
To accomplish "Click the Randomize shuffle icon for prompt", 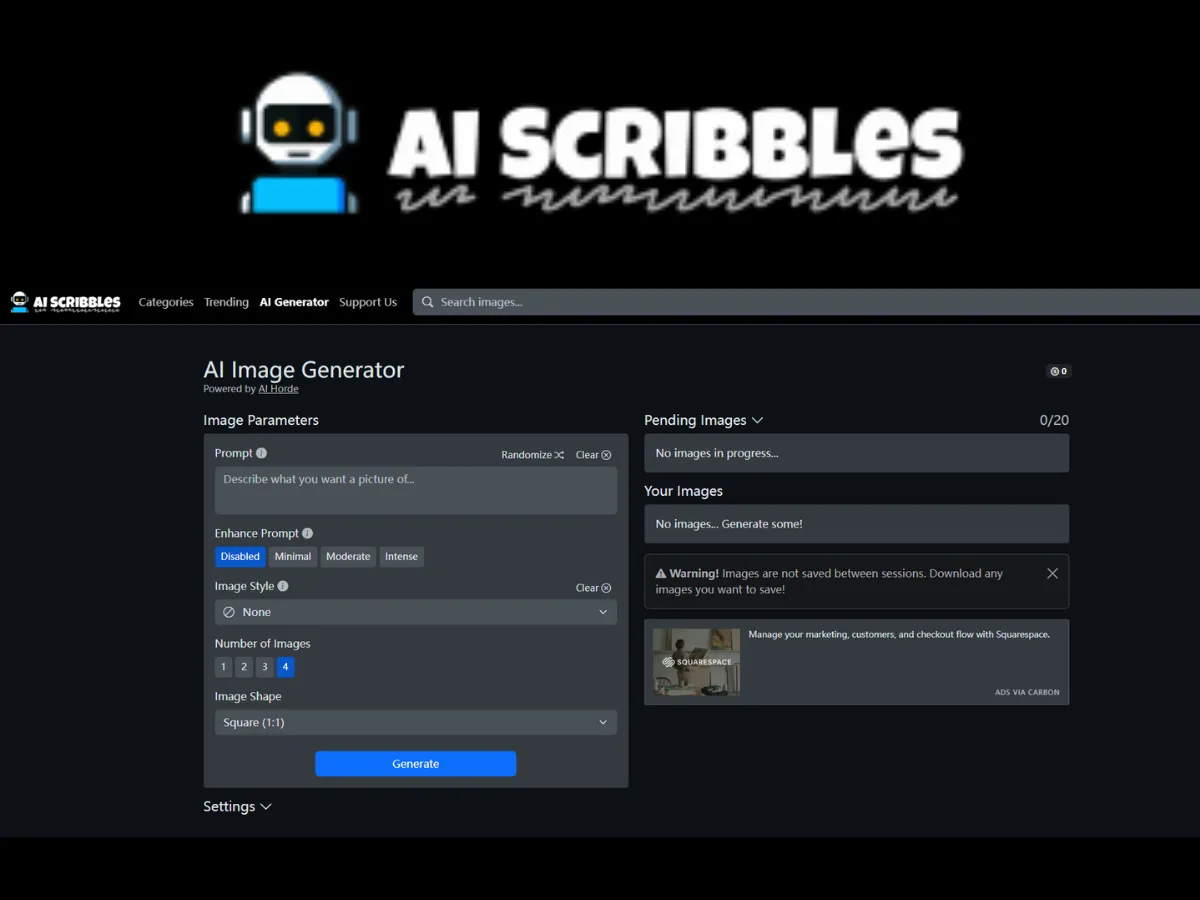I will (559, 455).
